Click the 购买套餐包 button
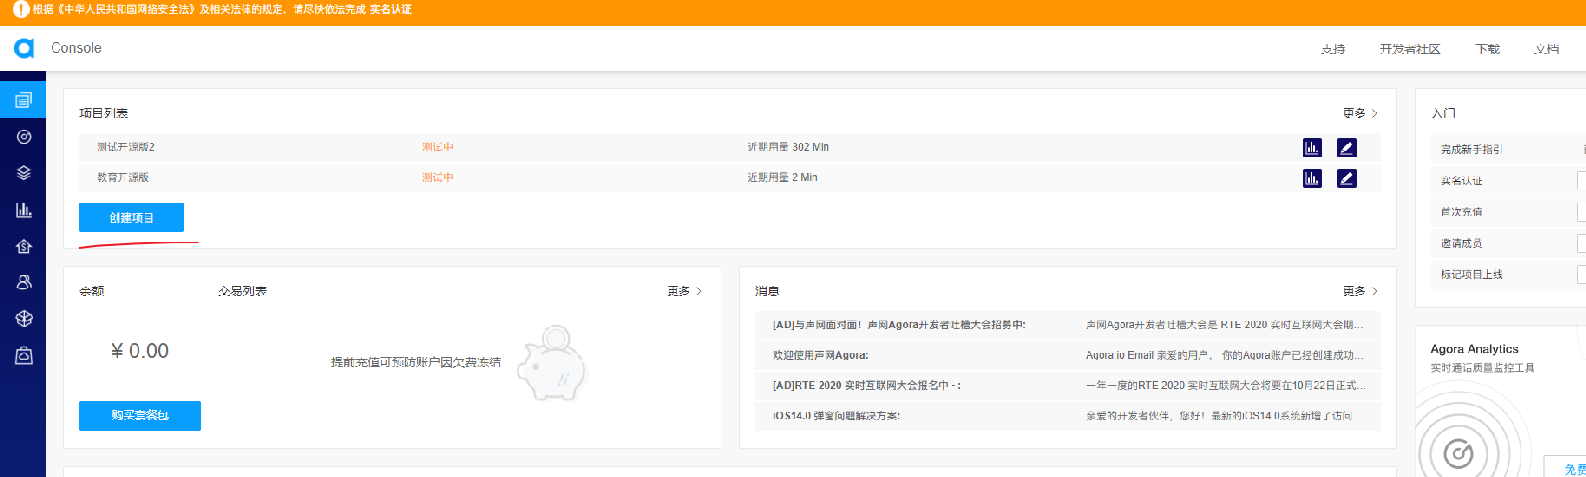Viewport: 1586px width, 477px height. [140, 415]
